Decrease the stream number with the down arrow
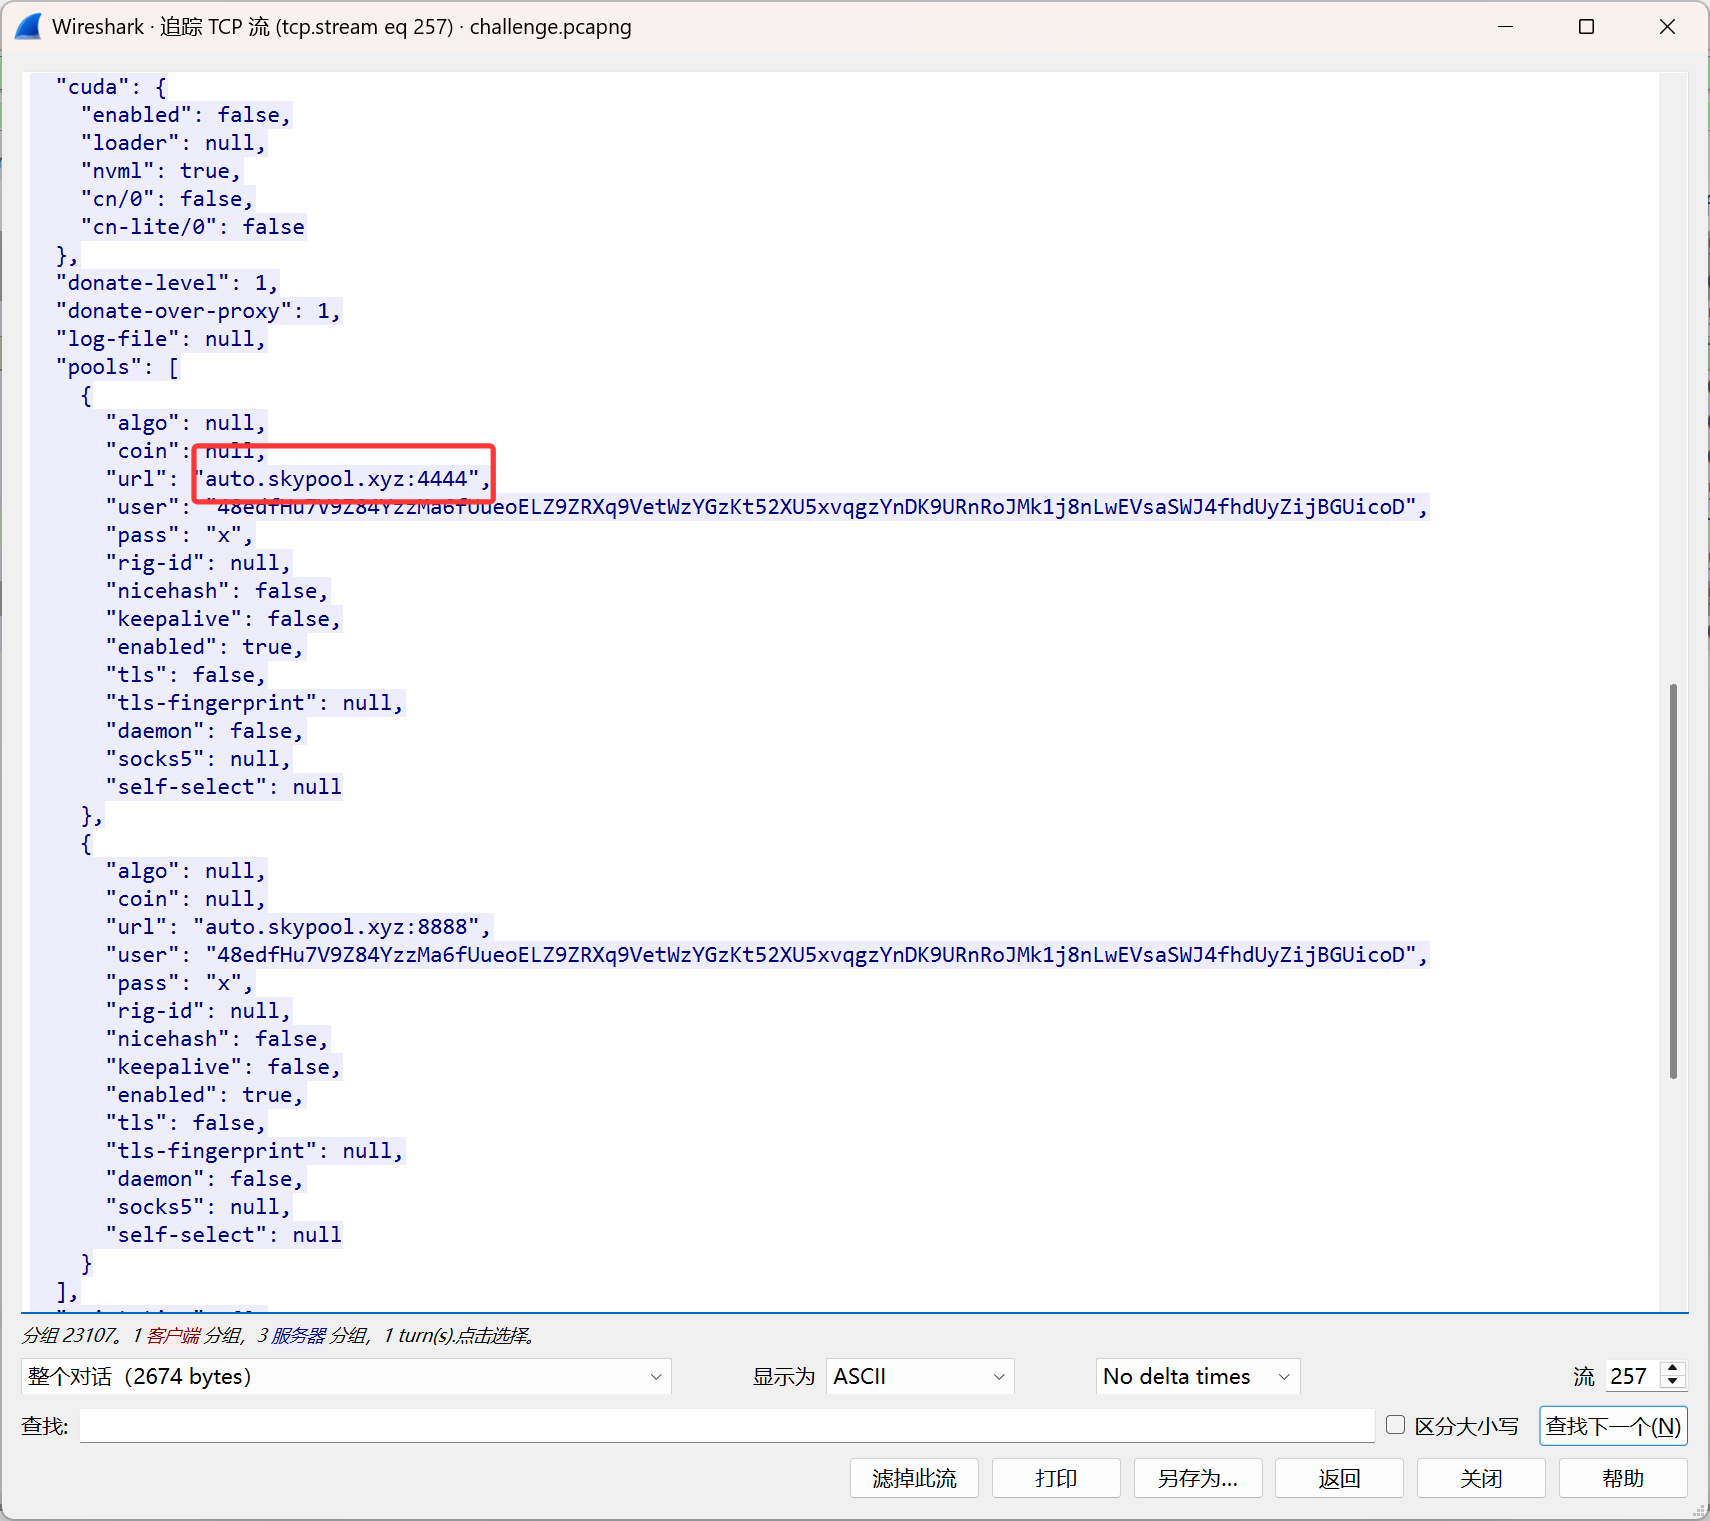Viewport: 1710px width, 1521px height. [1673, 1384]
